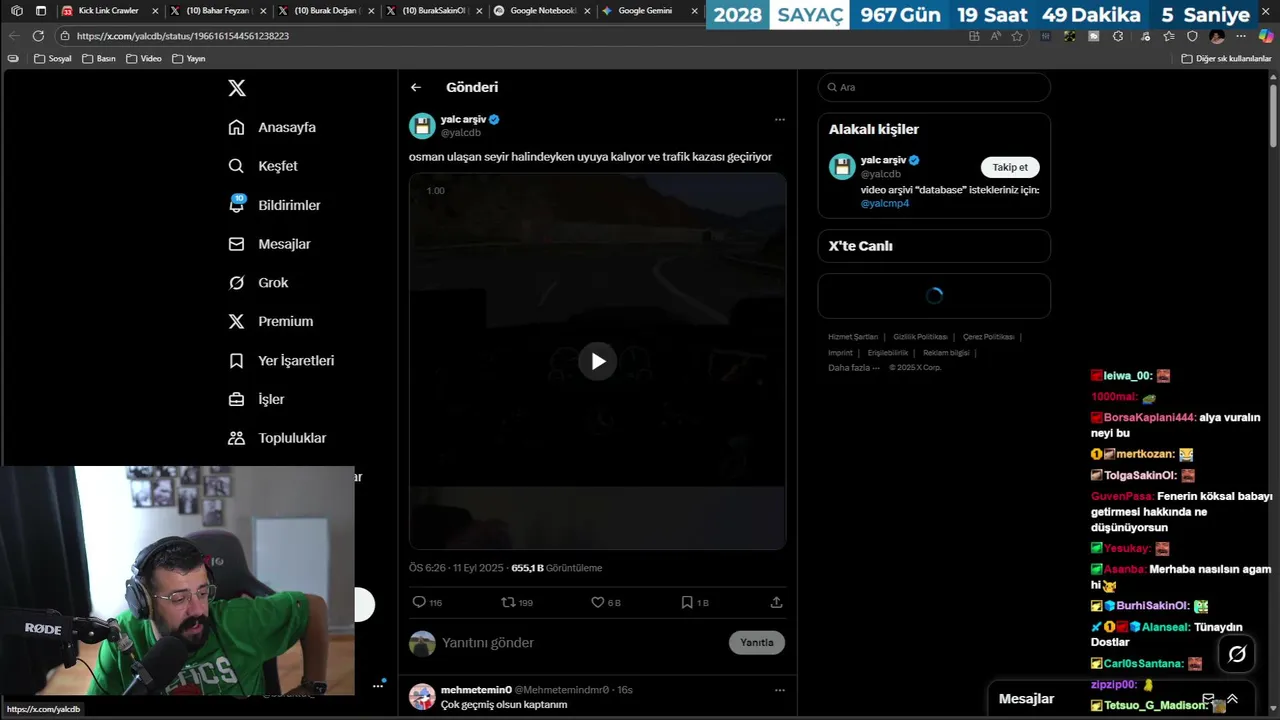1280x720 pixels.
Task: Open the Basın bookmarks folder
Action: point(99,58)
